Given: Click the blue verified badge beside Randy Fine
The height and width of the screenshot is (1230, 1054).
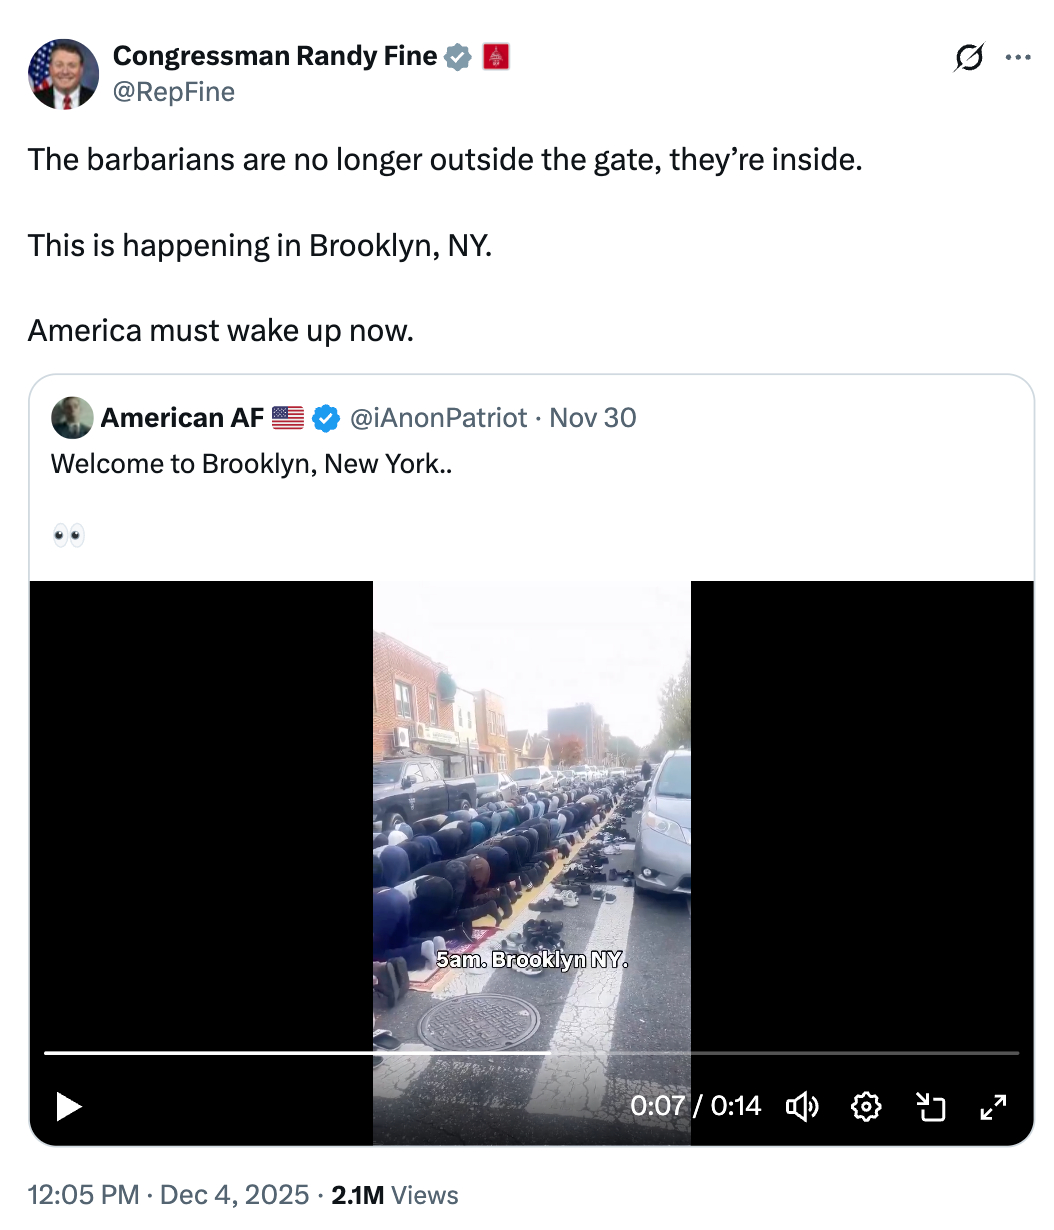Looking at the screenshot, I should click(x=457, y=57).
